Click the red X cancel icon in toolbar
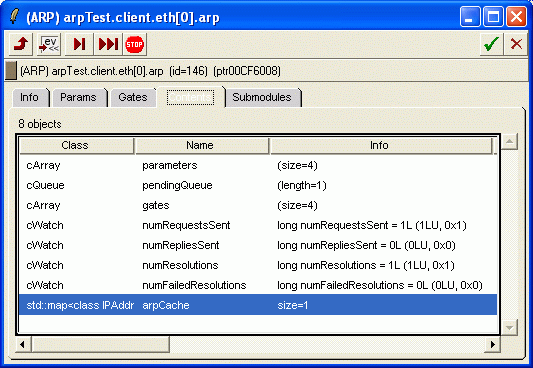This screenshot has height=368, width=533. [x=516, y=44]
